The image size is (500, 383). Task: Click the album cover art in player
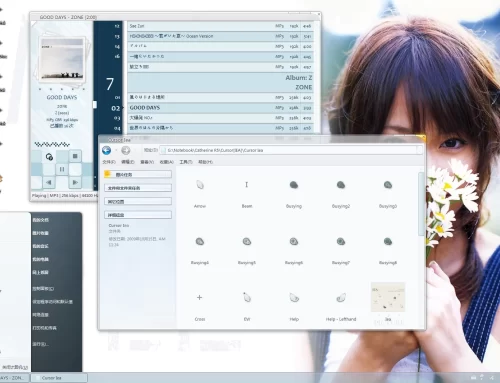[x=62, y=59]
